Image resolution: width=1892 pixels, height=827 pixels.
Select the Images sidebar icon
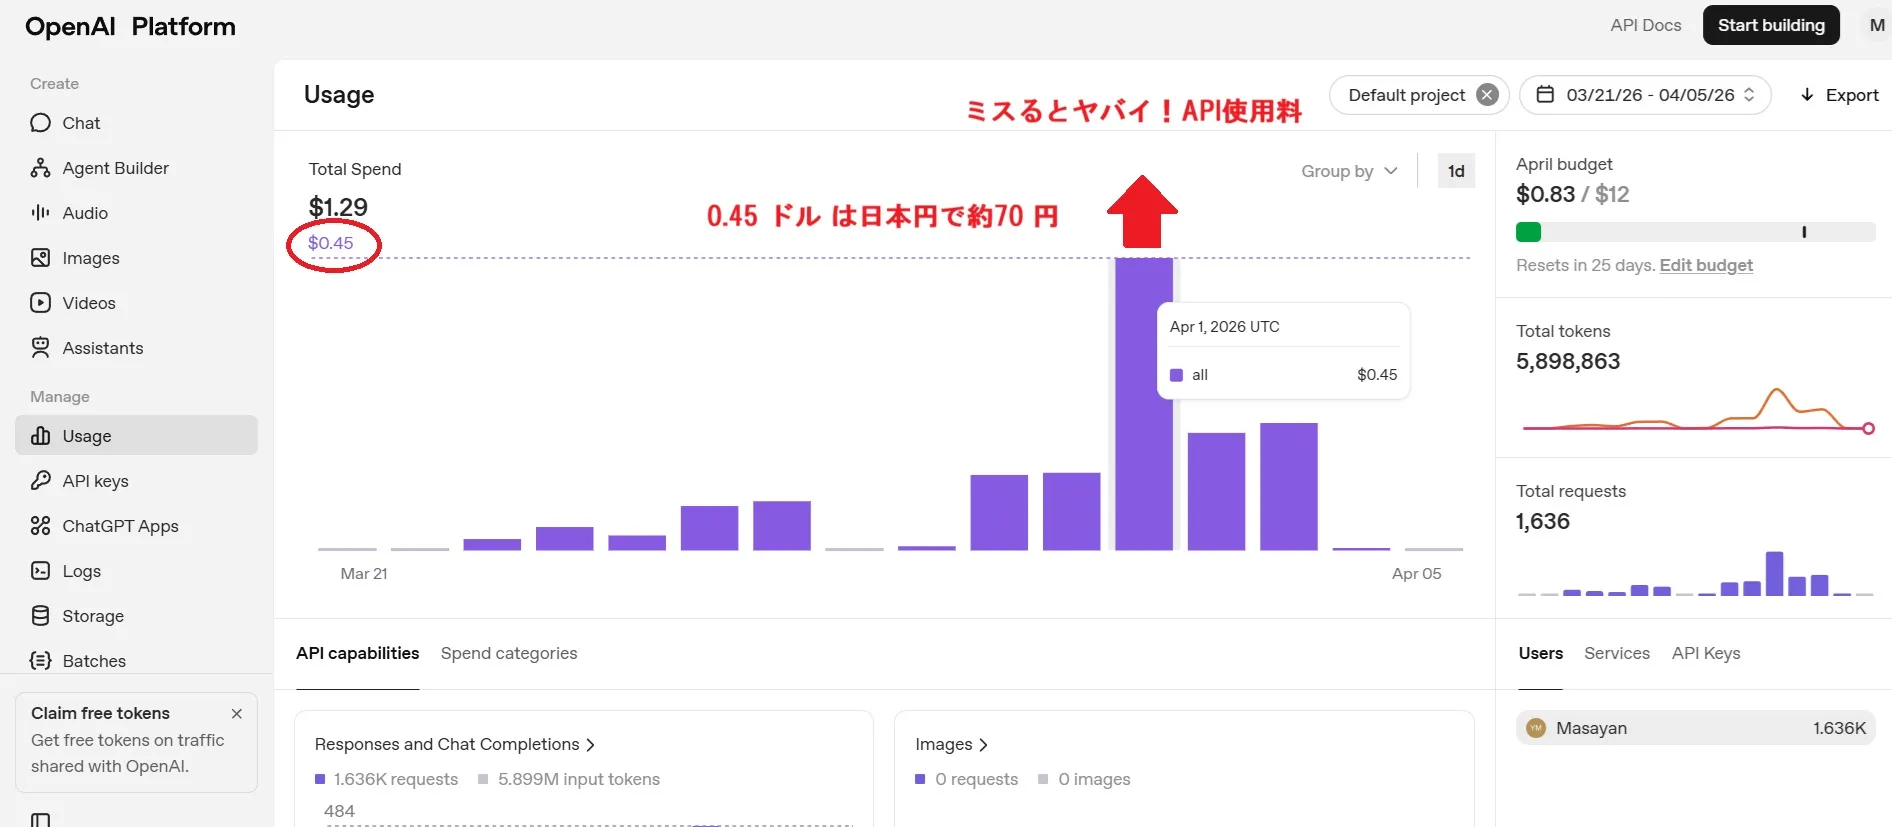coord(40,258)
